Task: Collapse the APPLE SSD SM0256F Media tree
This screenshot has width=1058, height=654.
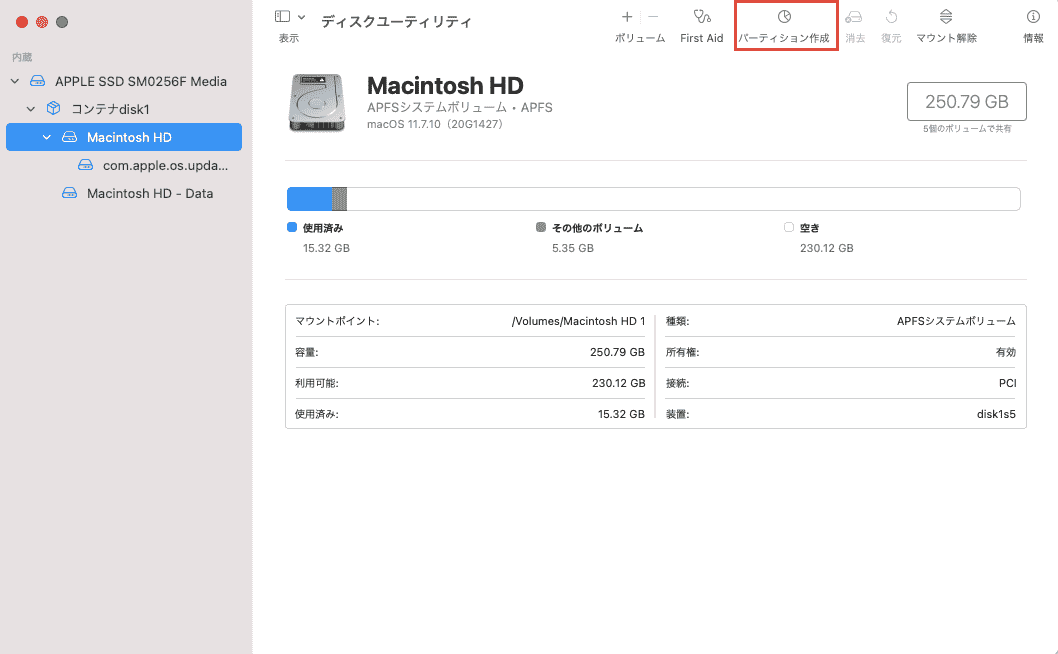Action: pos(15,81)
